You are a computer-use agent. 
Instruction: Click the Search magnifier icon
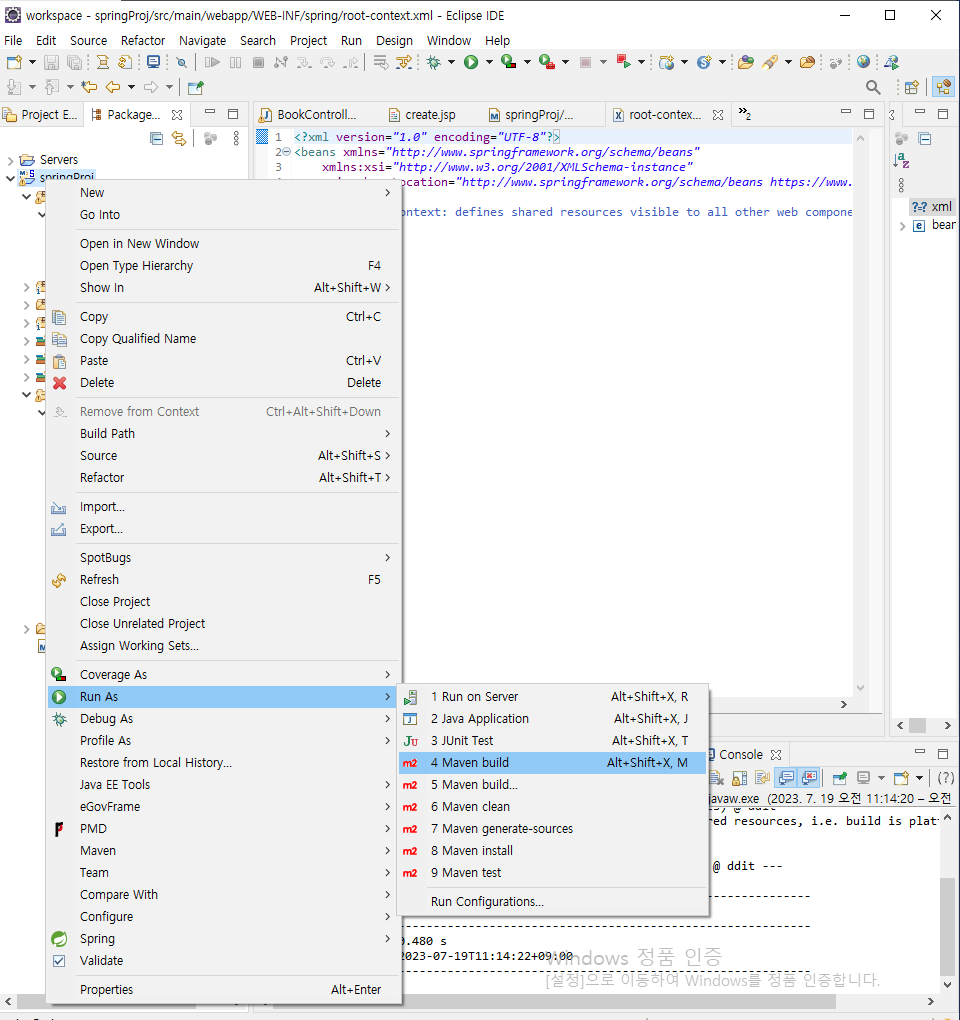pyautogui.click(x=873, y=87)
